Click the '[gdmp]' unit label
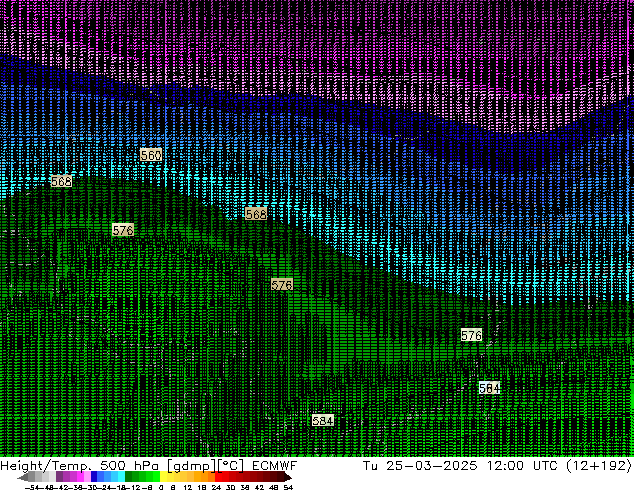This screenshot has height=490, width=634. (x=191, y=466)
